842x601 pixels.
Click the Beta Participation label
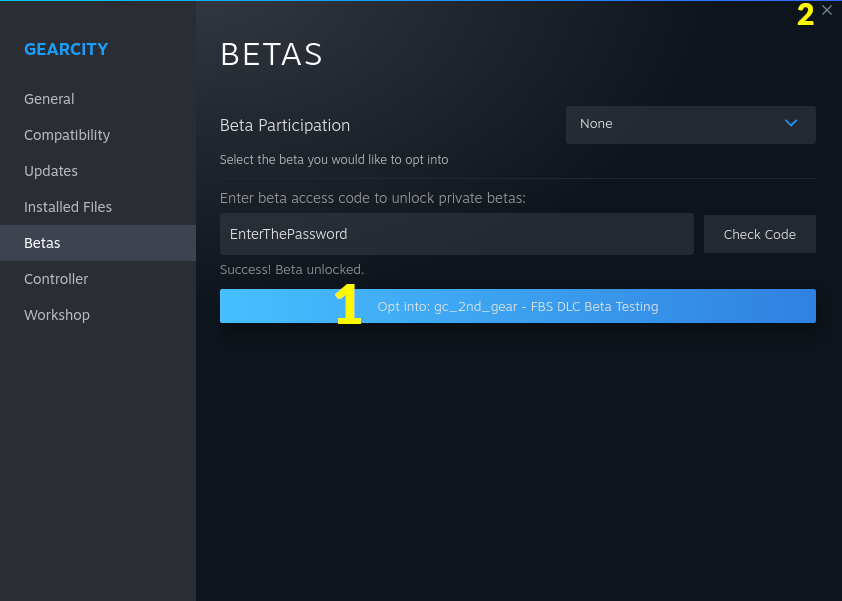[285, 125]
